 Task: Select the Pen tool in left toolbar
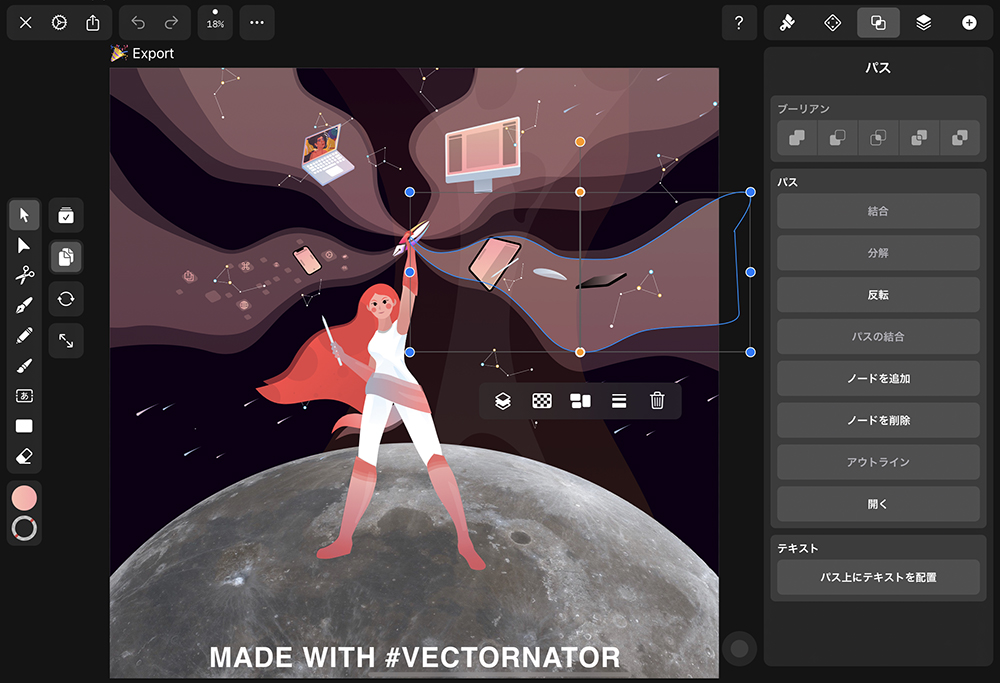(x=24, y=306)
